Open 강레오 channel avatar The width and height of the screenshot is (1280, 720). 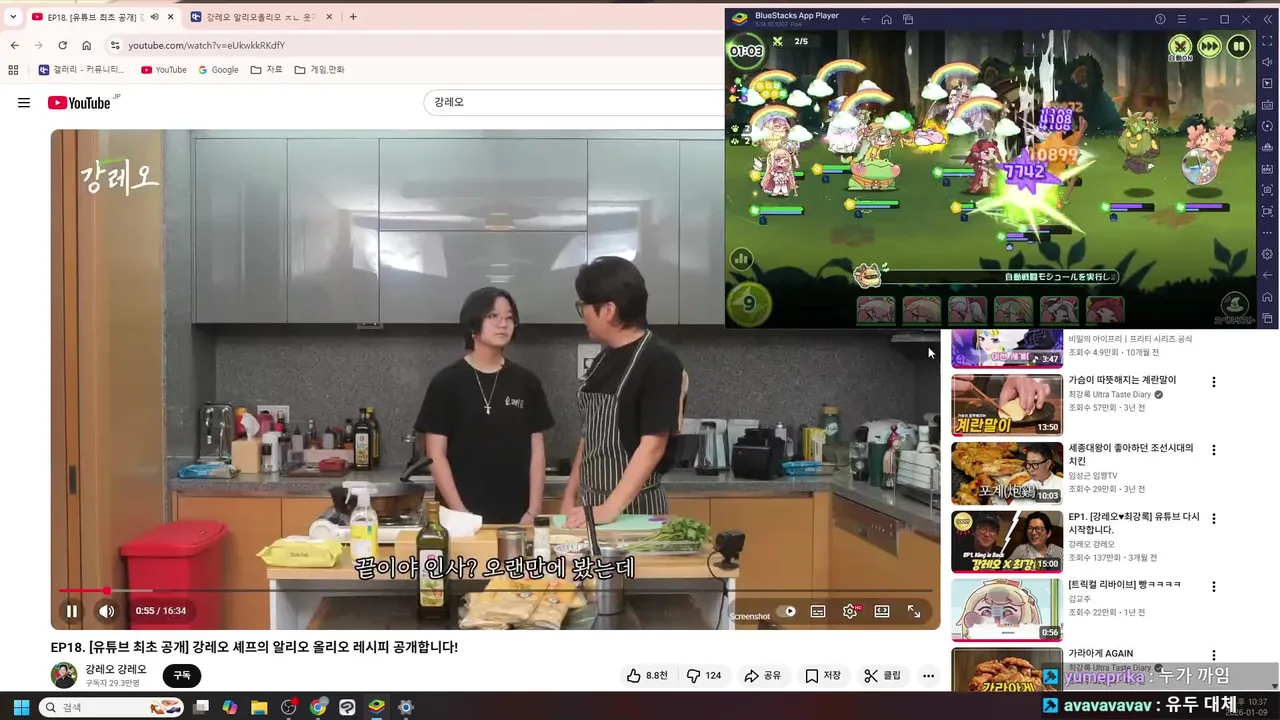click(64, 675)
